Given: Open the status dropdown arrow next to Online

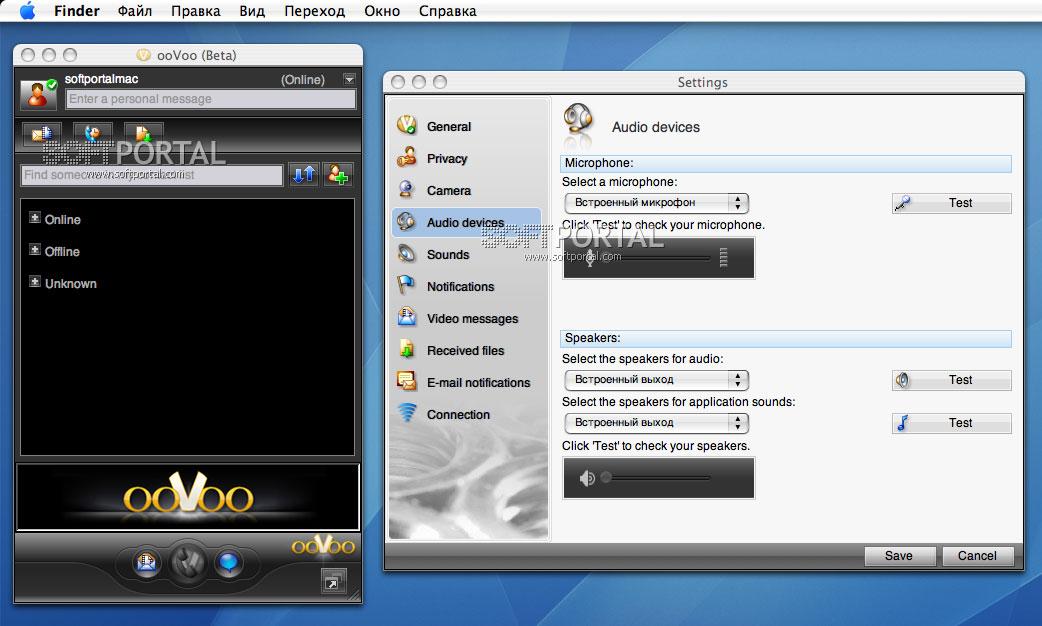Looking at the screenshot, I should (349, 79).
